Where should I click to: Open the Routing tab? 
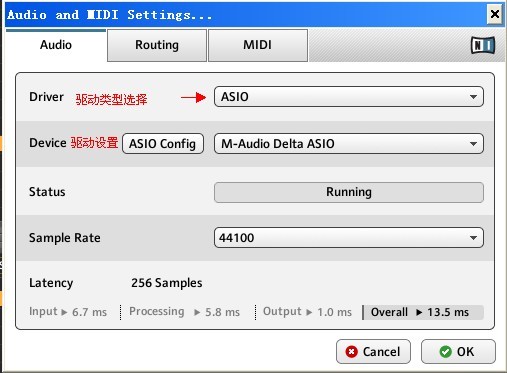click(x=157, y=45)
